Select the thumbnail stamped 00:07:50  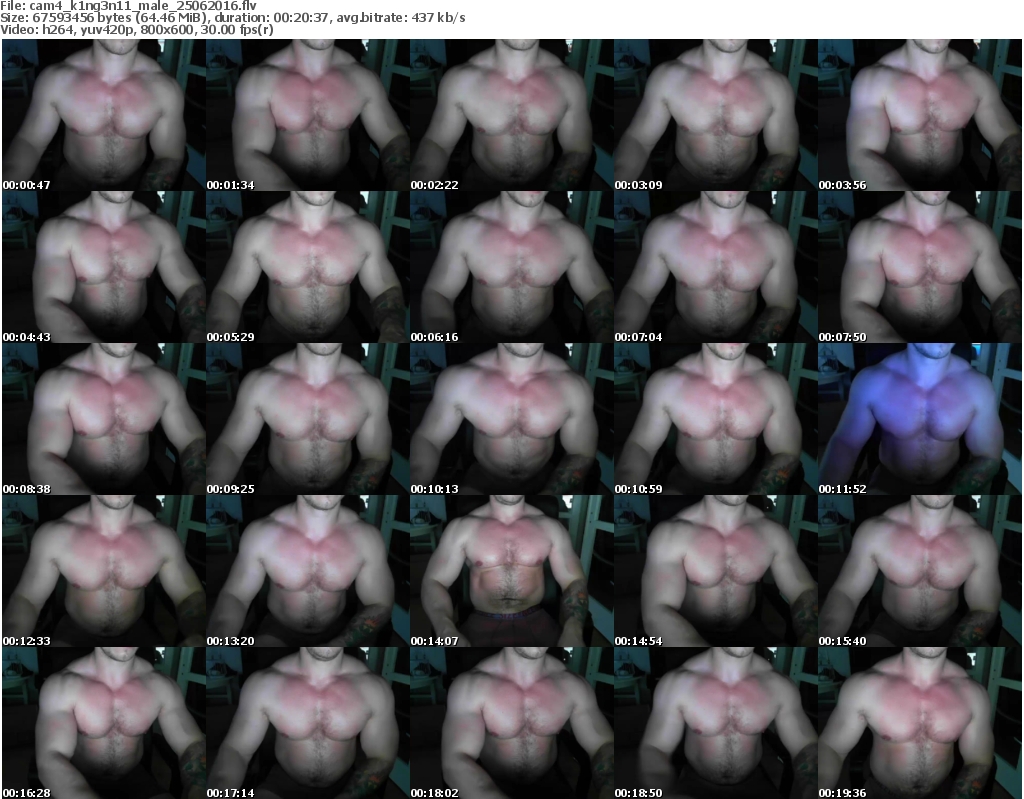tap(920, 267)
